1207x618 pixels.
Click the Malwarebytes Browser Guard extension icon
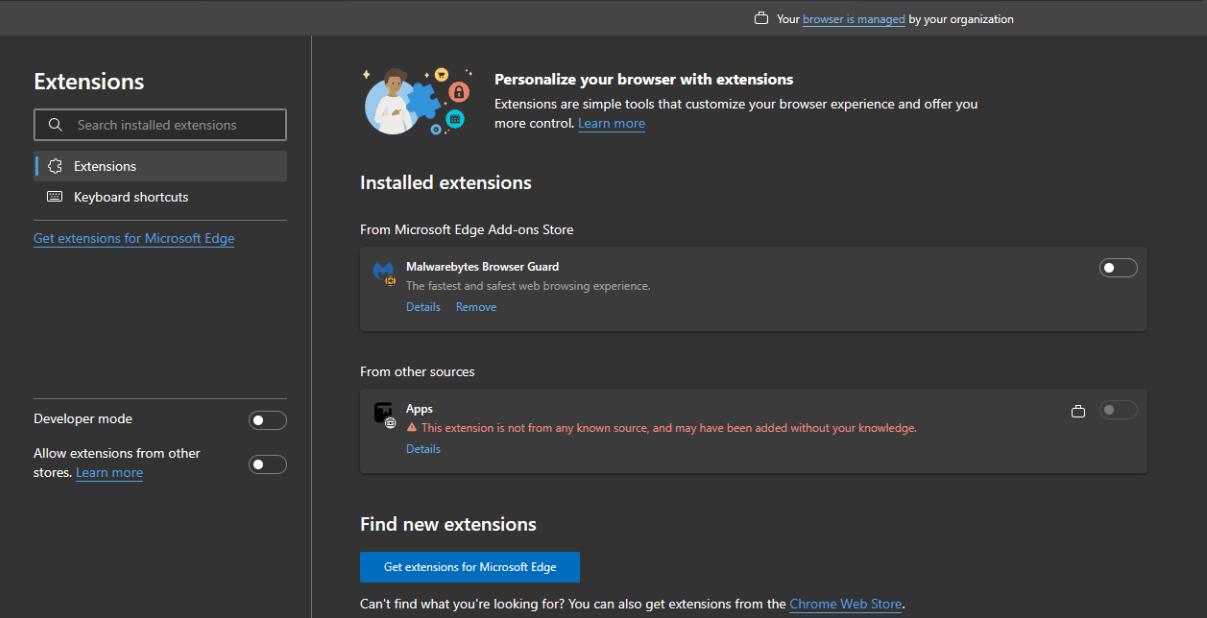384,272
